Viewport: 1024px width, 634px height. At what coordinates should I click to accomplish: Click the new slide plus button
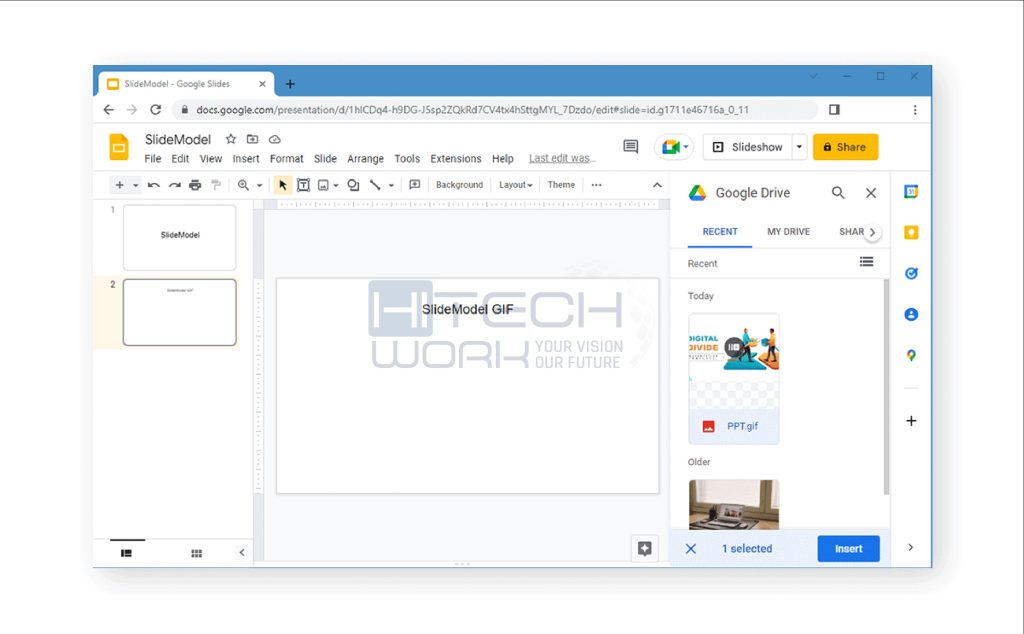click(x=120, y=185)
